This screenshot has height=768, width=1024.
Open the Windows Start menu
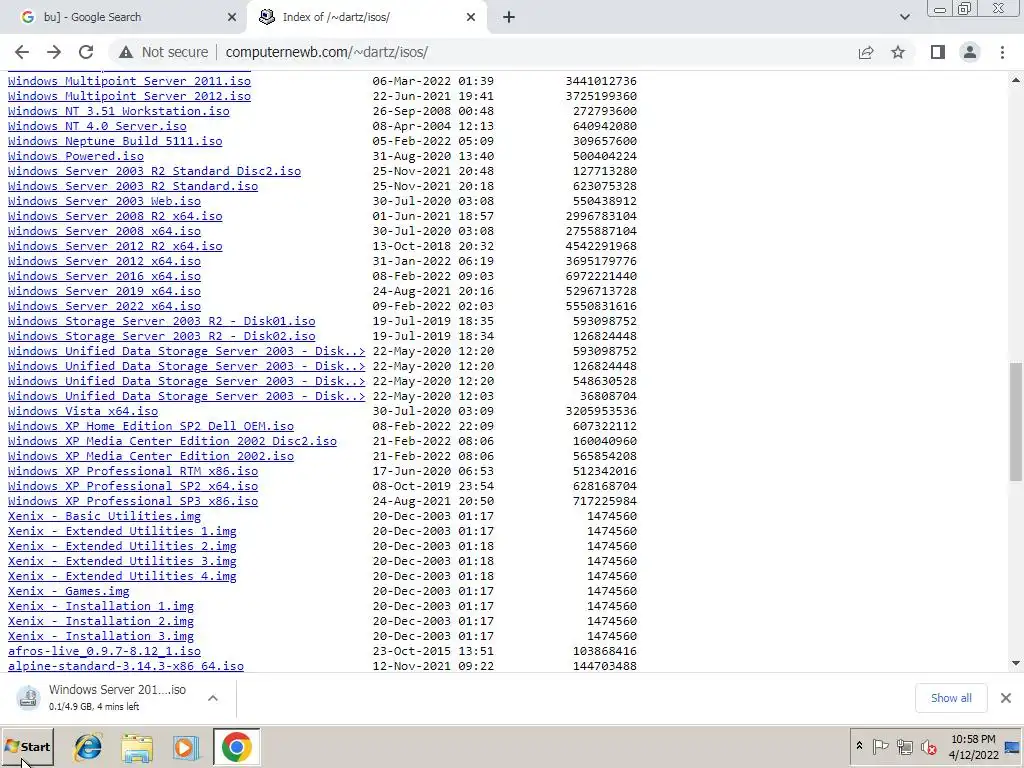point(27,747)
